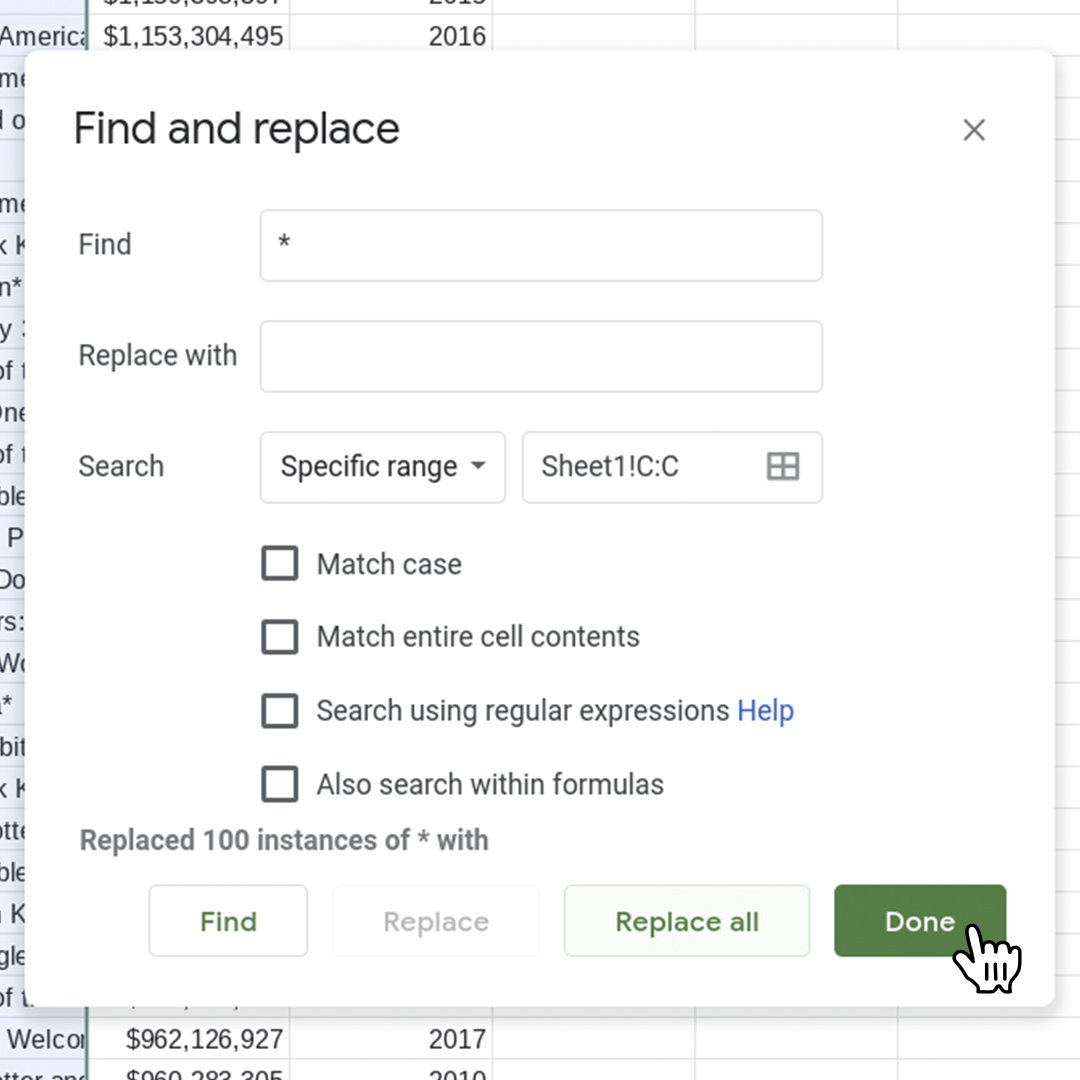Toggle Also search within formulas checkbox
The height and width of the screenshot is (1080, 1080).
pyautogui.click(x=280, y=784)
